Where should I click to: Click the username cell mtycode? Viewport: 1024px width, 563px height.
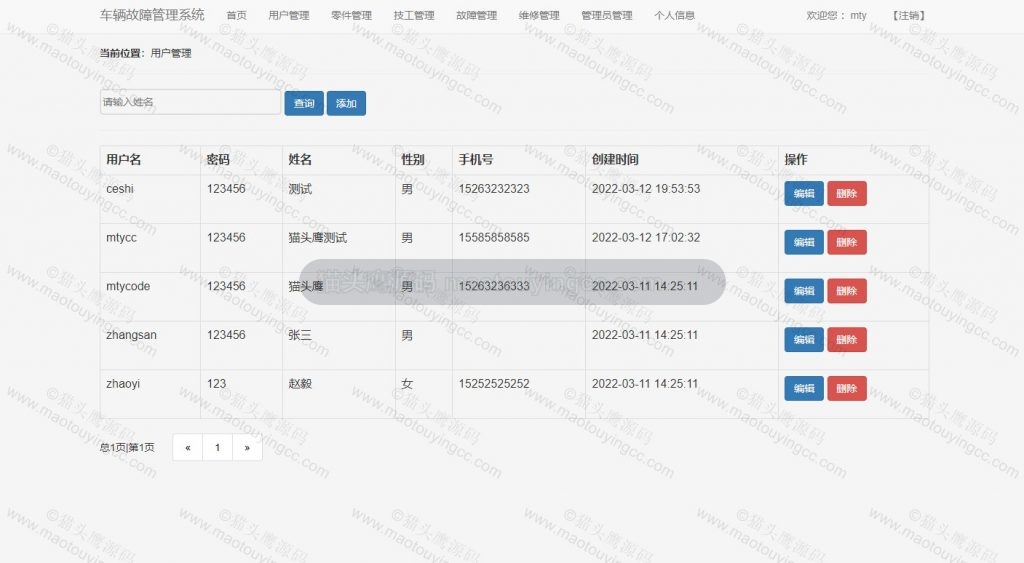[x=128, y=286]
